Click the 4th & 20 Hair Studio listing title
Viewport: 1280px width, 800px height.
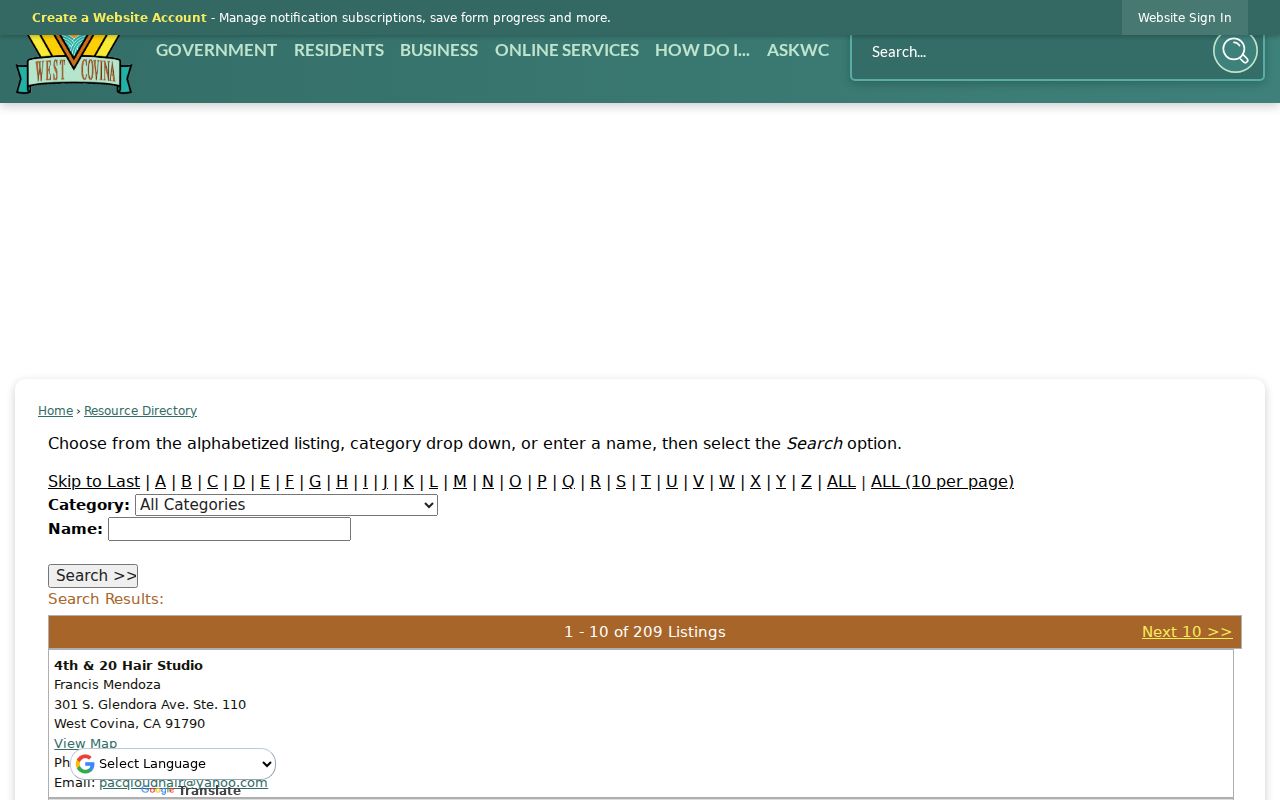point(128,666)
